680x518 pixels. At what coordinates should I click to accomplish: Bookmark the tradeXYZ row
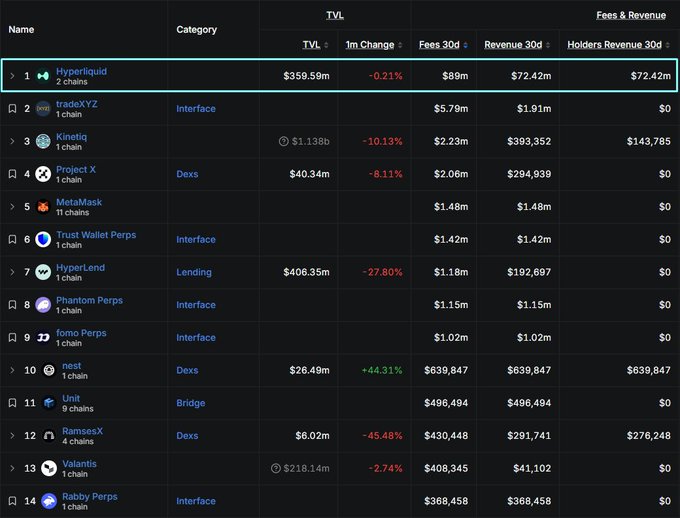(x=13, y=108)
